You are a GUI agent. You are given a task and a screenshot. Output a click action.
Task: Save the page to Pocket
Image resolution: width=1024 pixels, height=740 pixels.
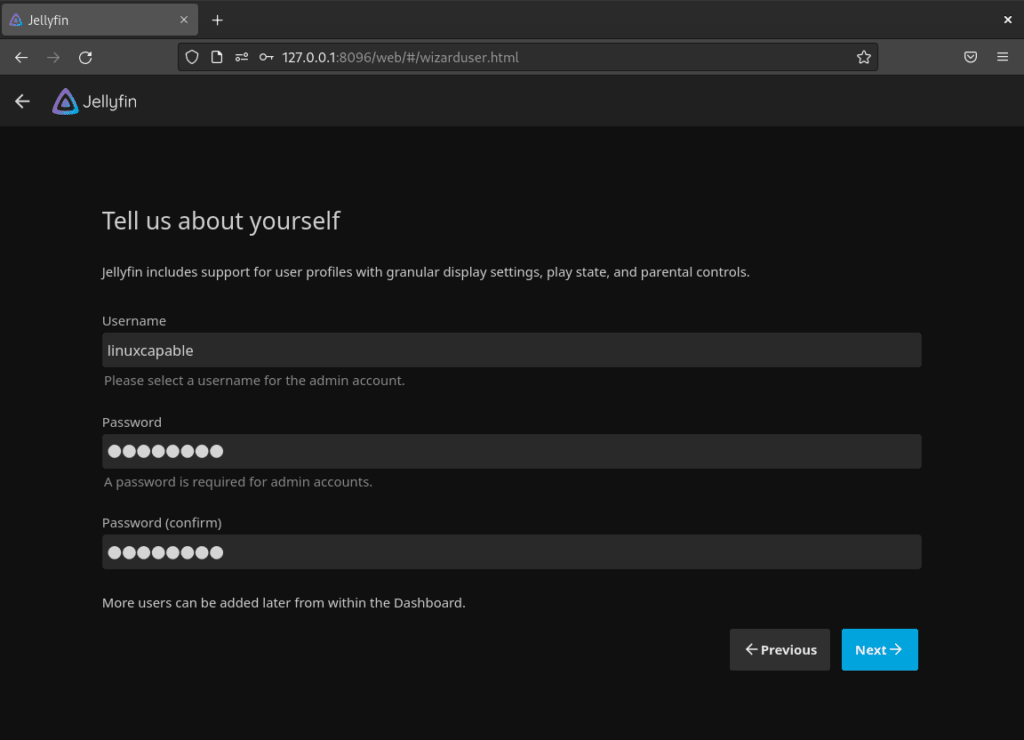pos(970,57)
